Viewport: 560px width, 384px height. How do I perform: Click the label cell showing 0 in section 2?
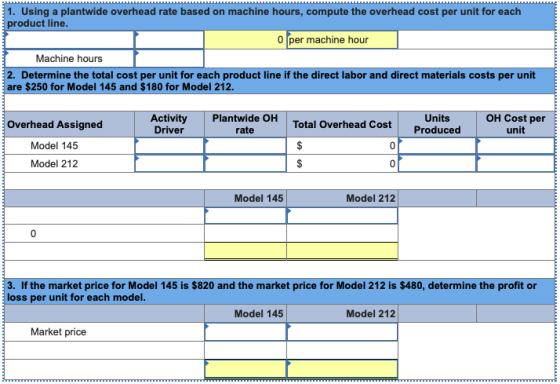pyautogui.click(x=104, y=234)
